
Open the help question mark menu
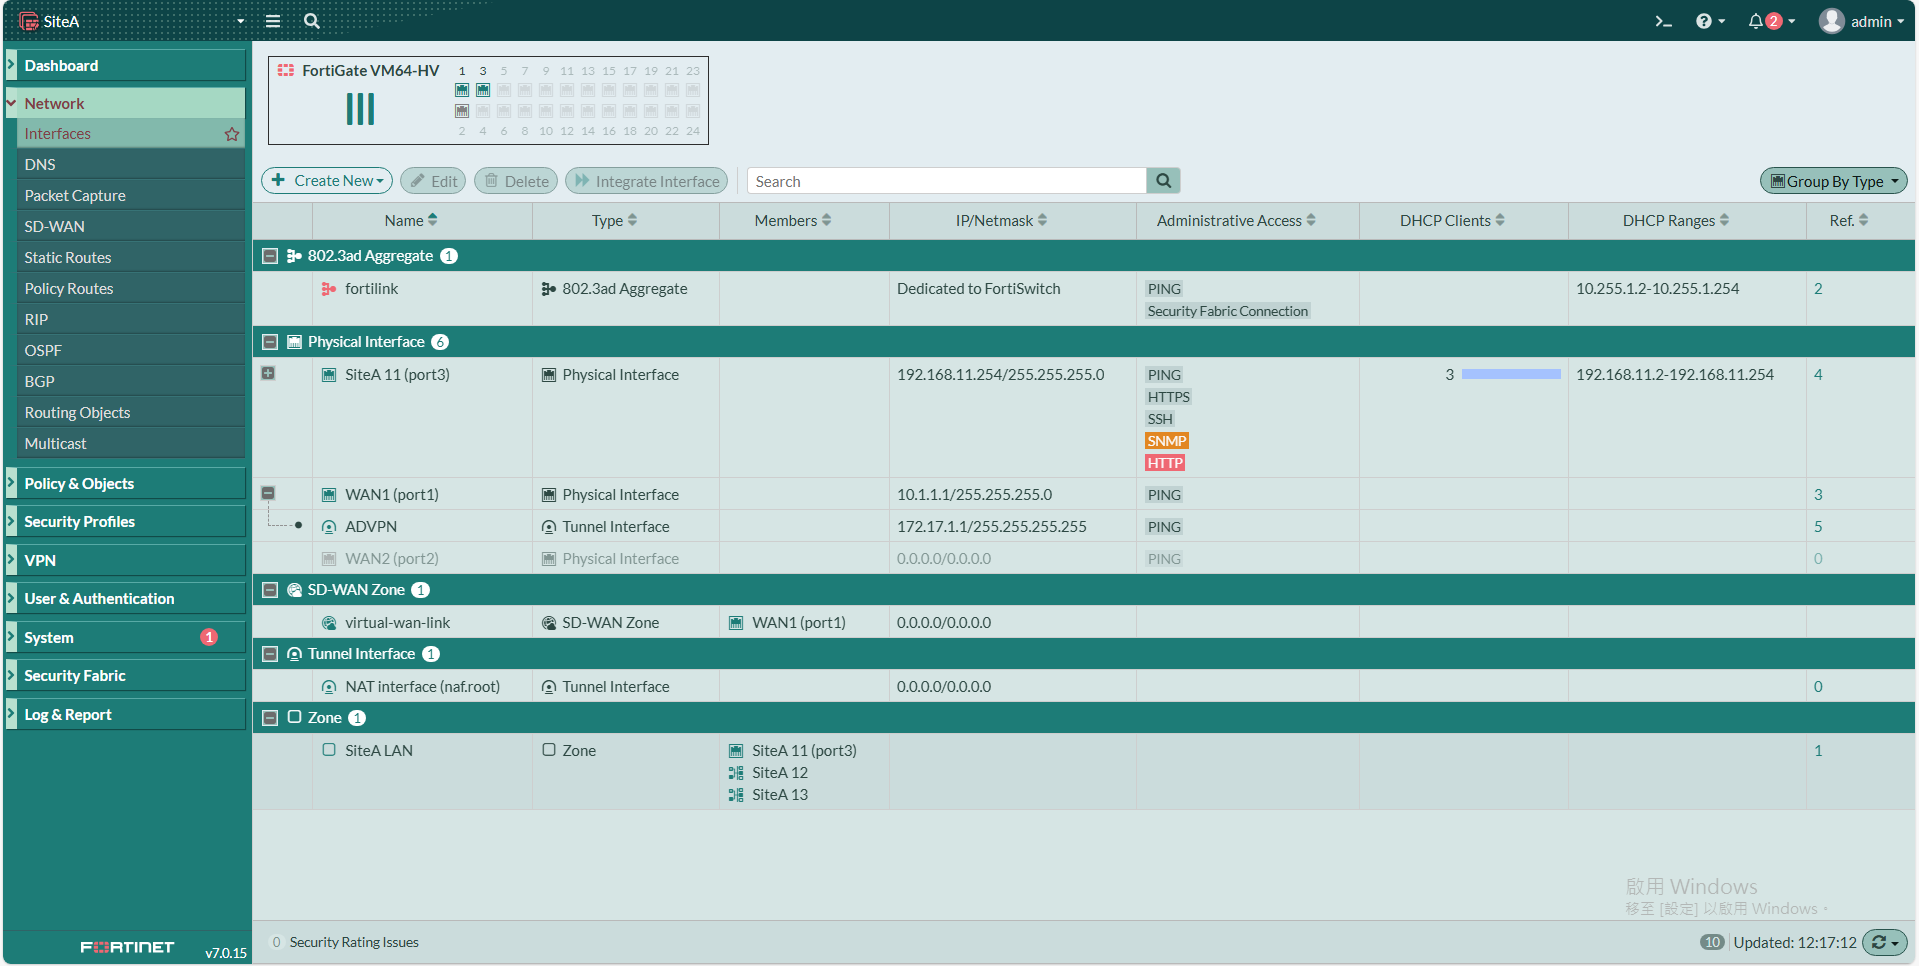(x=1704, y=21)
